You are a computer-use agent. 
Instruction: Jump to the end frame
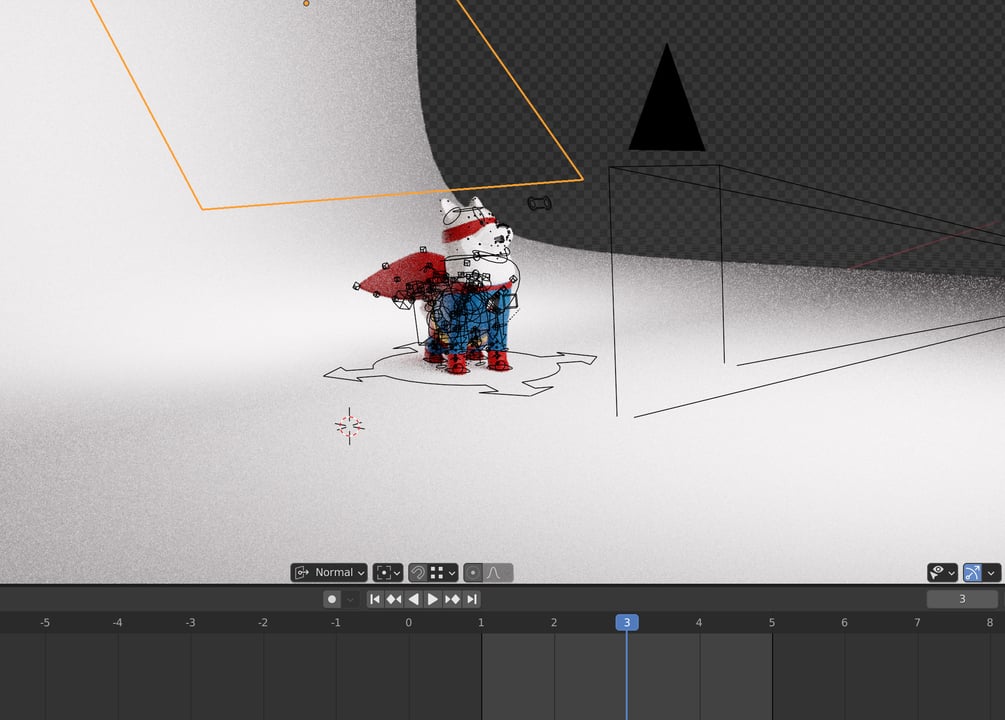[472, 599]
